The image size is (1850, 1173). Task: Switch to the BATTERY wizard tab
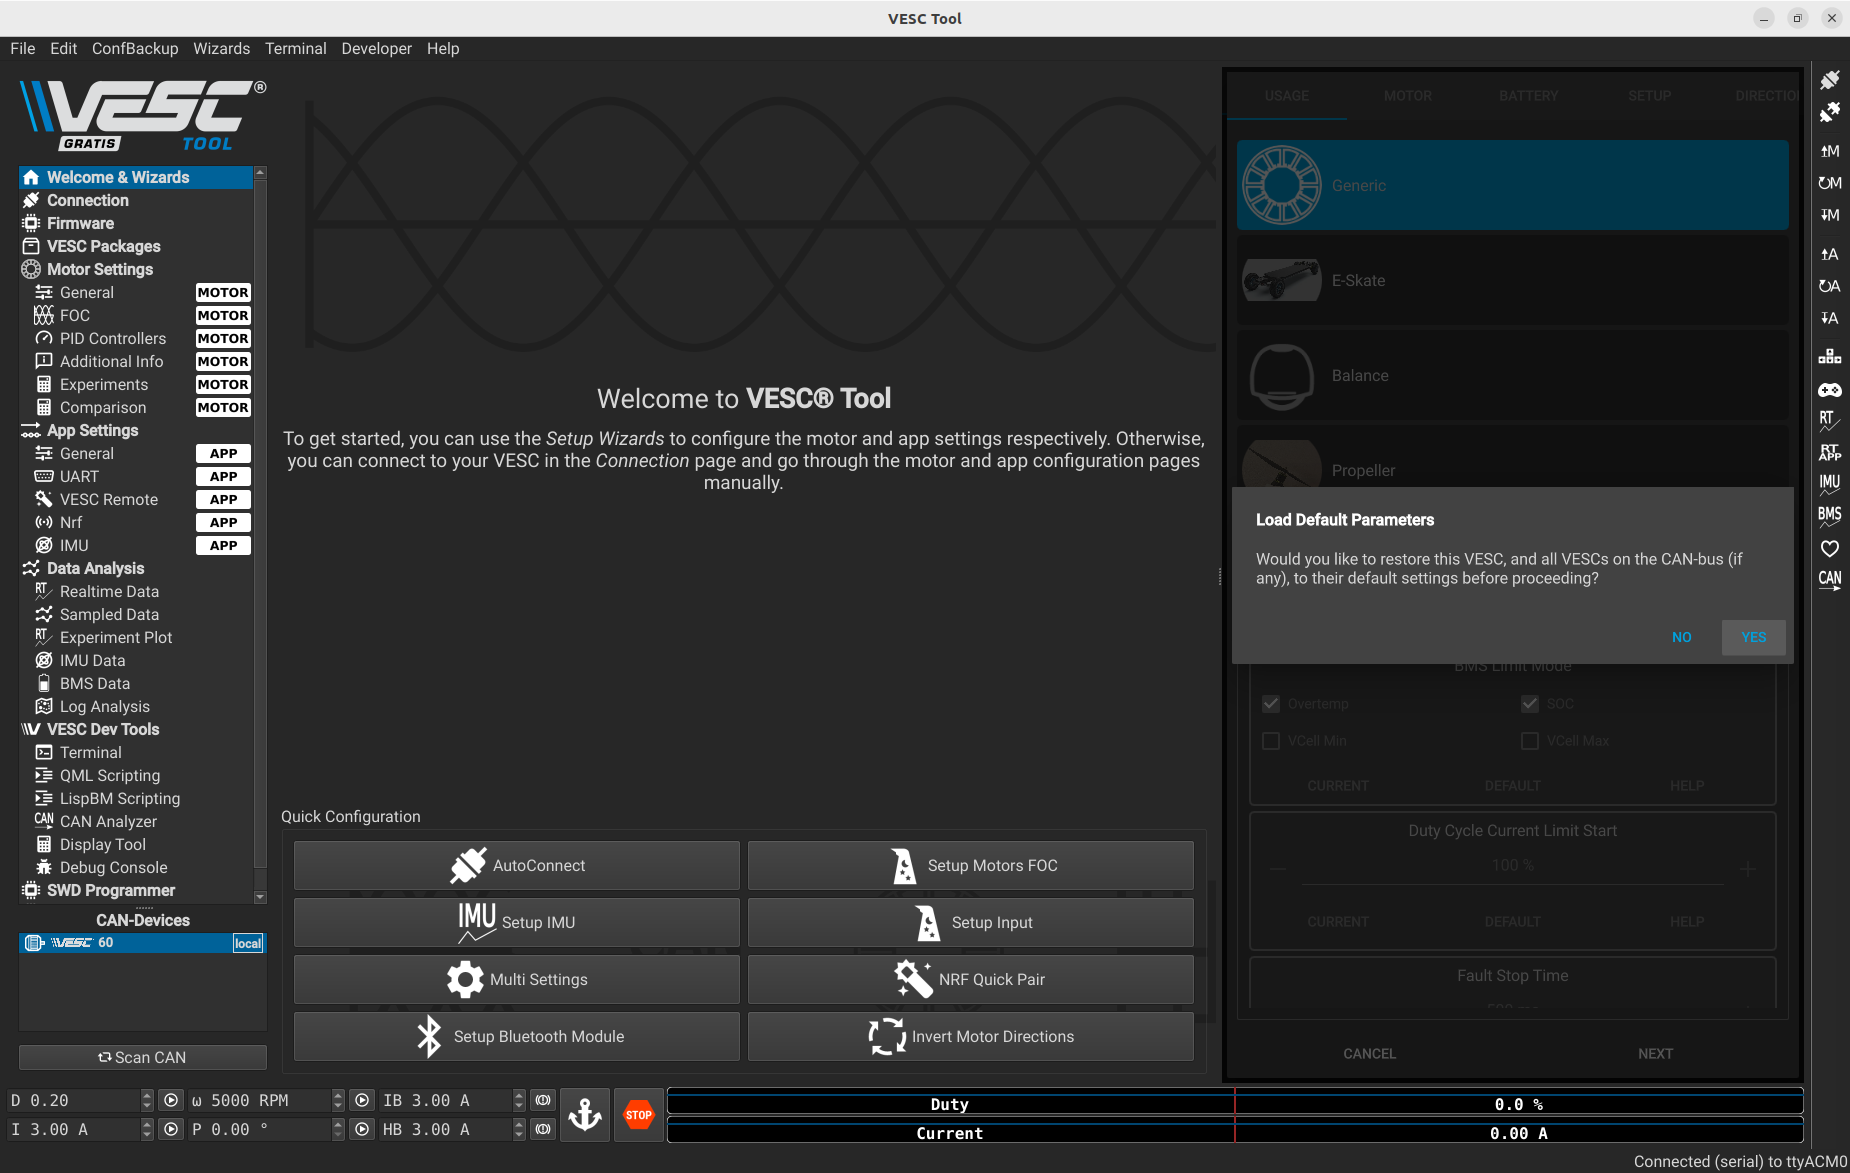1528,96
